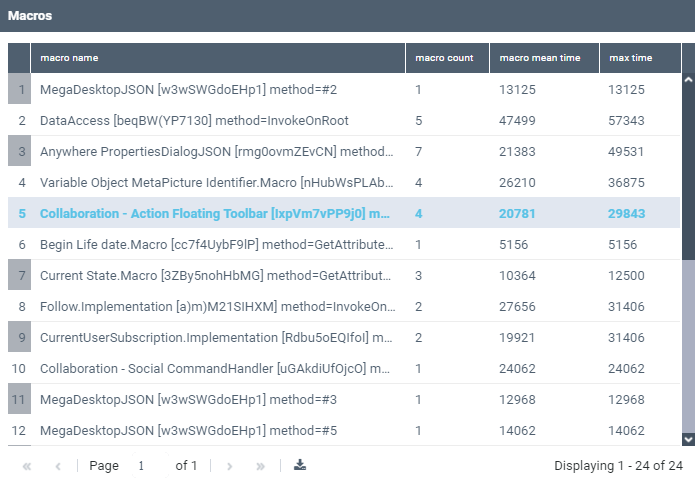Select Begin Life date.Macro row
695x479 pixels.
pos(217,245)
